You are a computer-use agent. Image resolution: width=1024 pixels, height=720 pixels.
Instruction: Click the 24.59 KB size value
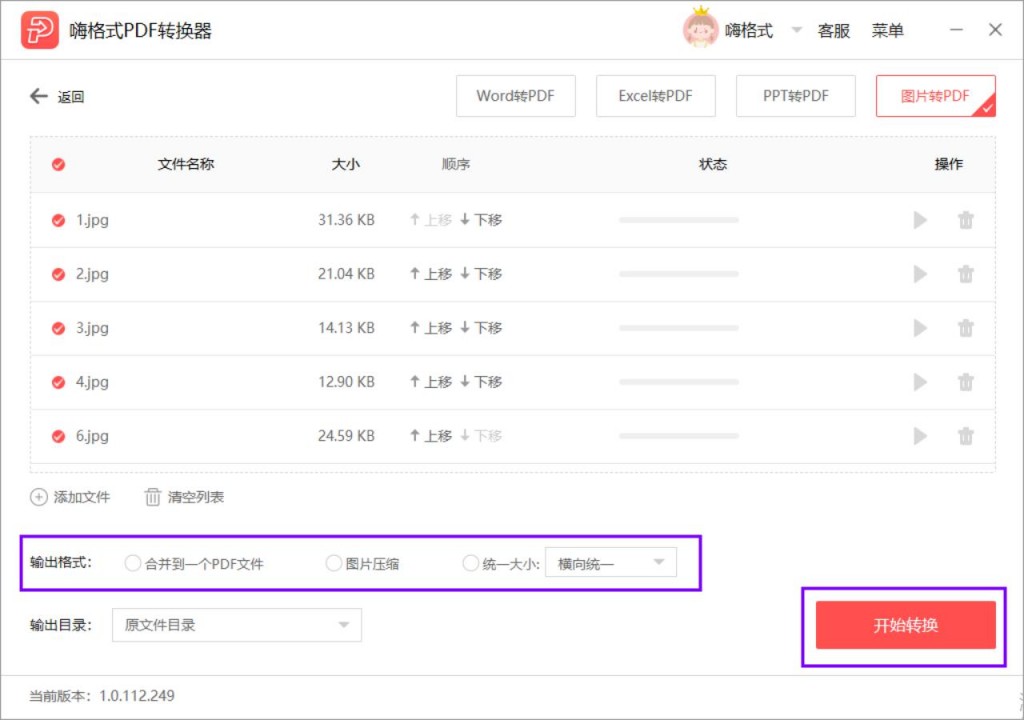[346, 436]
